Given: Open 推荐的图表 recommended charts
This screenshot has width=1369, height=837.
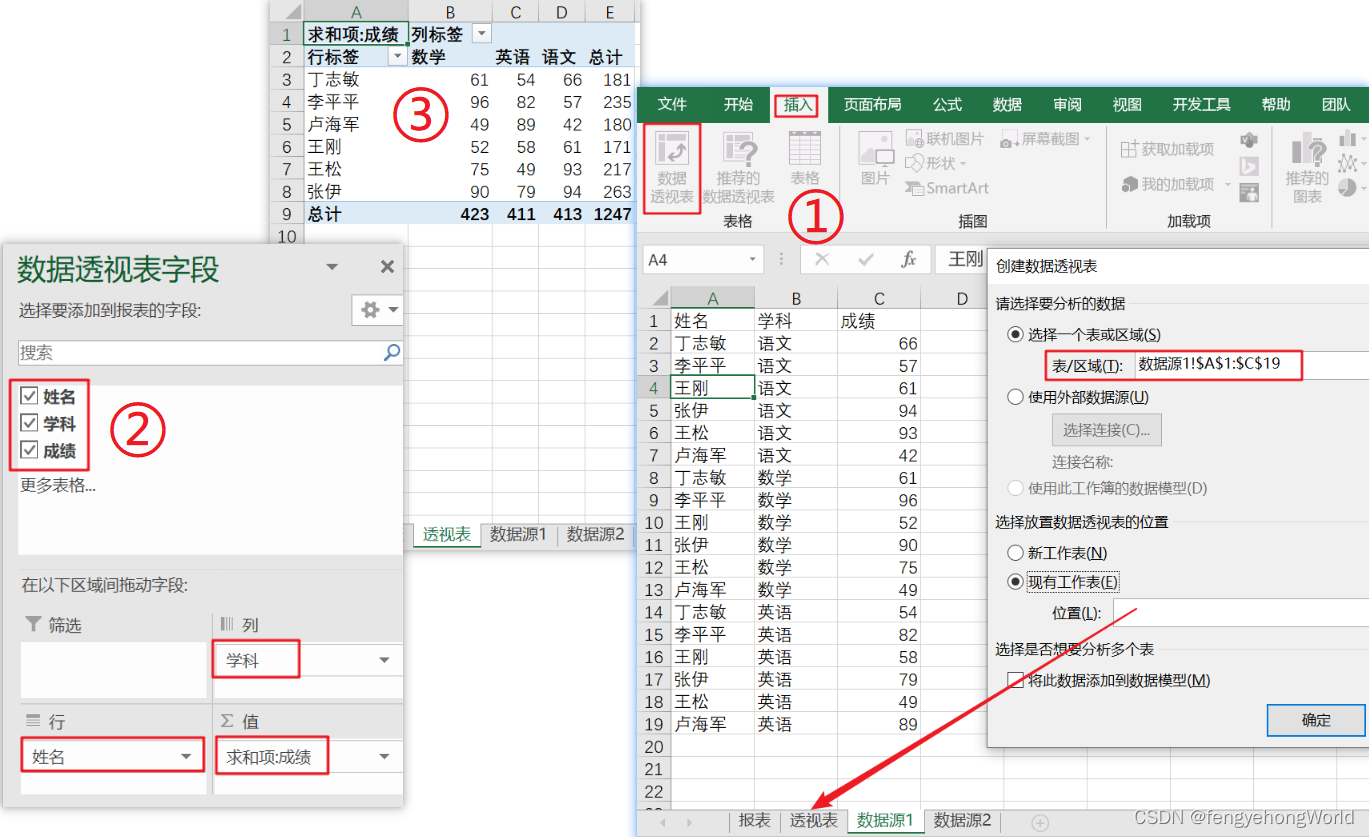Looking at the screenshot, I should (x=1307, y=167).
